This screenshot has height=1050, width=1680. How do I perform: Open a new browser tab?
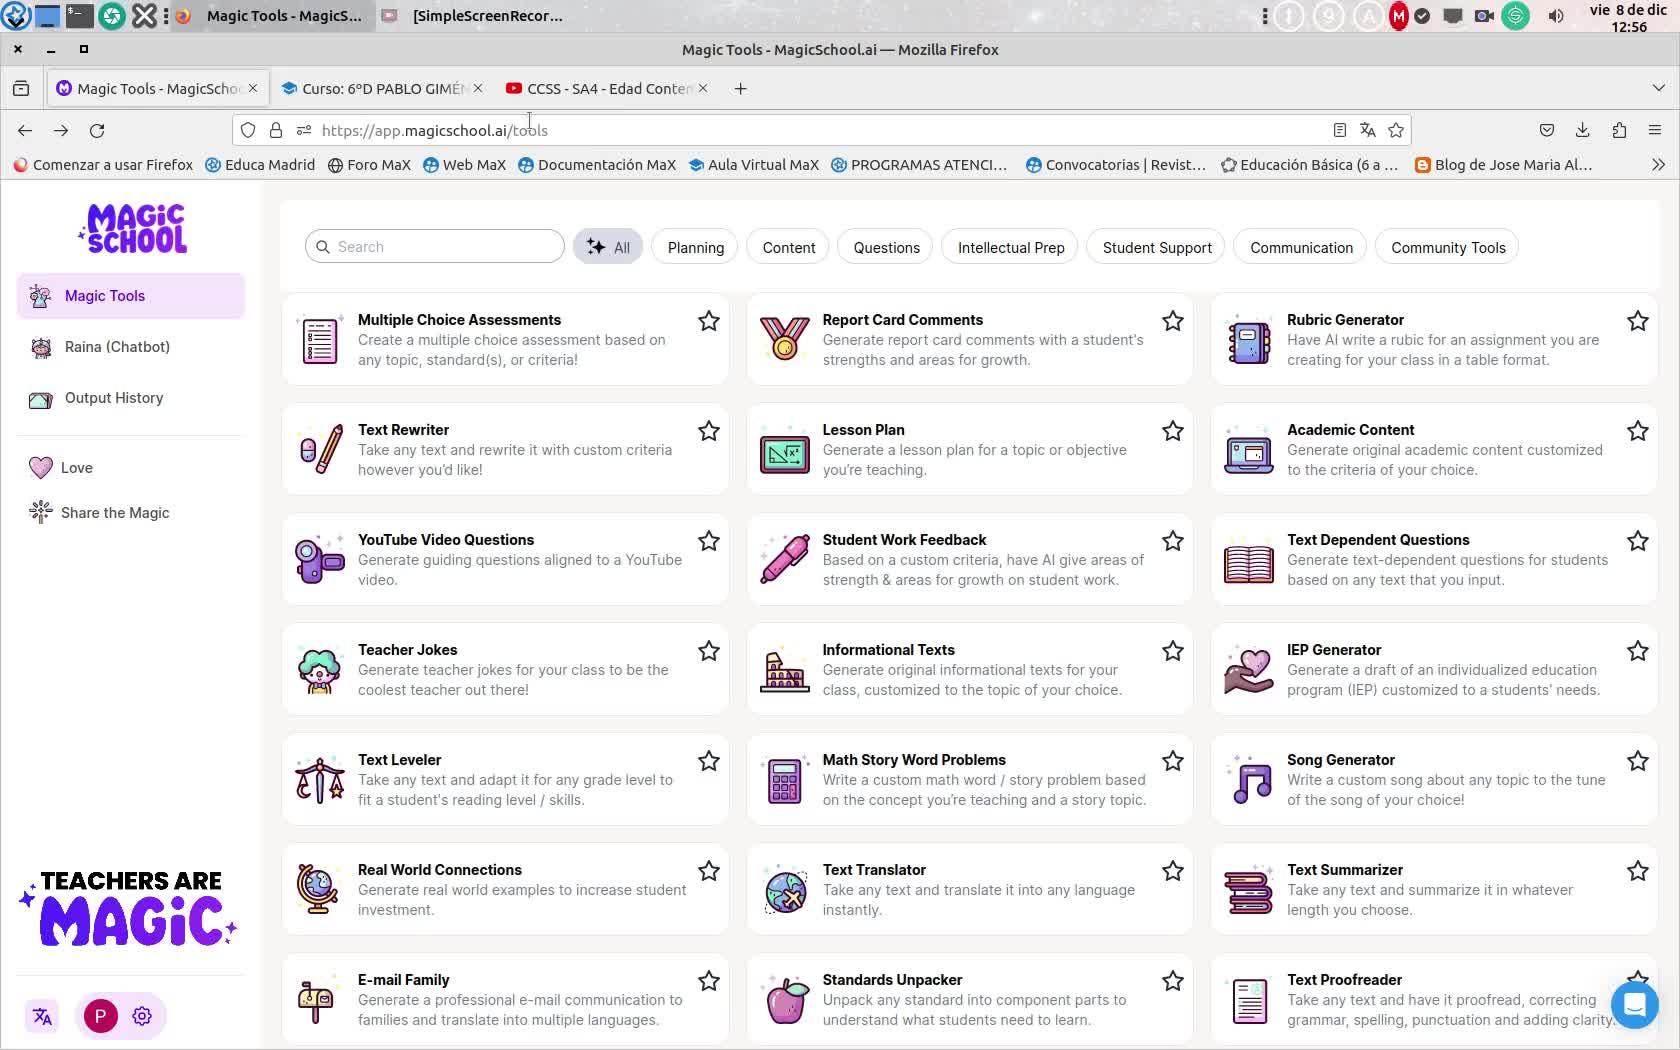pos(740,88)
